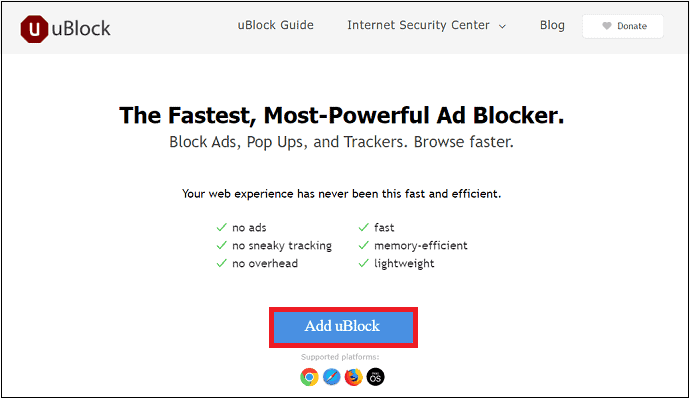Screen dimensions: 690x398
Task: Click the heart icon in Donate button
Action: [x=607, y=26]
